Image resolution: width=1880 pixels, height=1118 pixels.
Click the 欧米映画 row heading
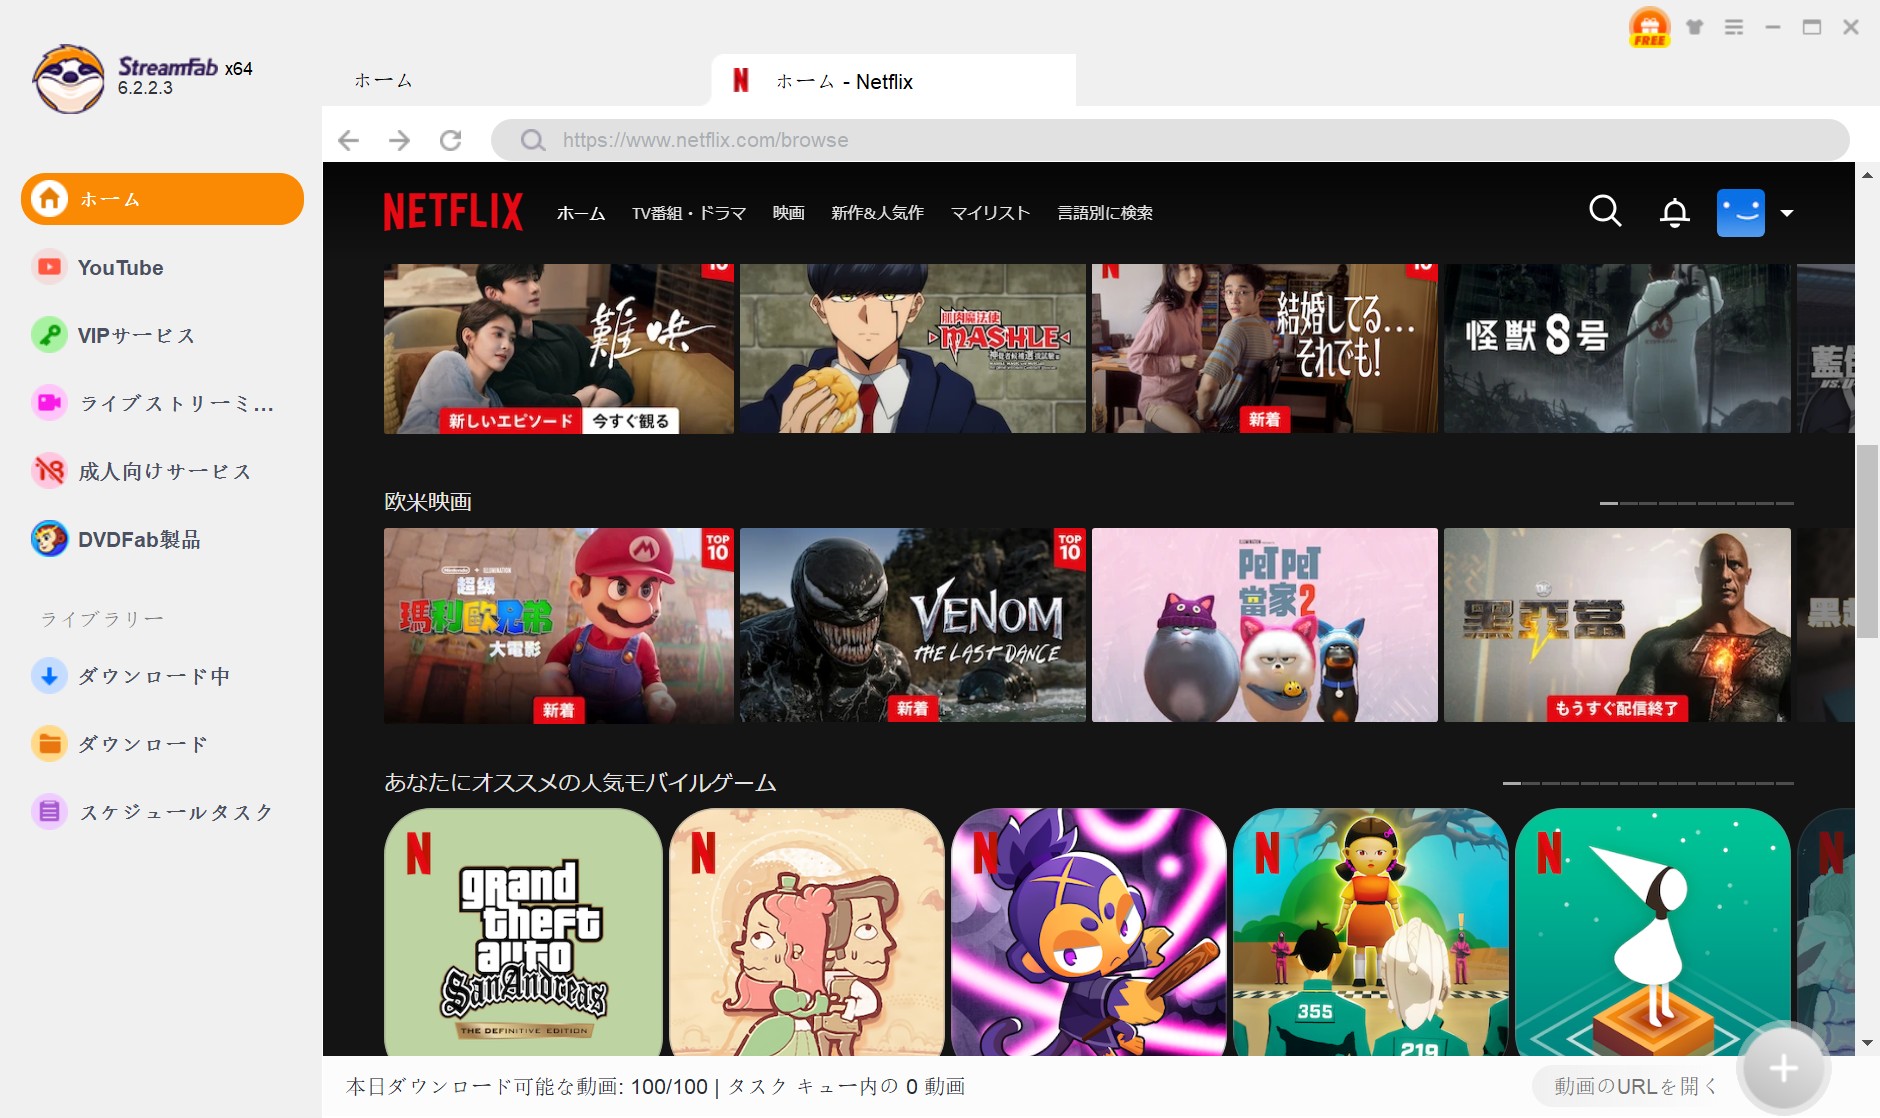[x=428, y=501]
